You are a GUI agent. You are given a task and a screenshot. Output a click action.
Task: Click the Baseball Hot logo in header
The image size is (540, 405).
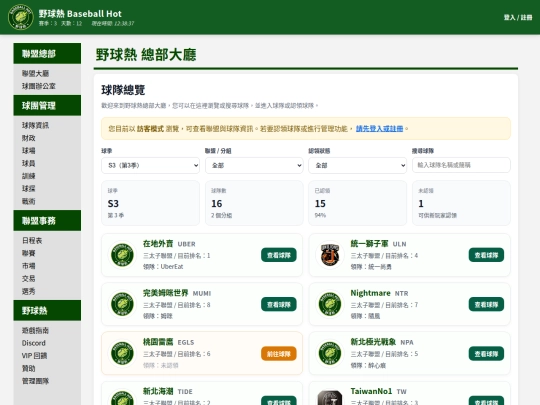[x=21, y=17]
